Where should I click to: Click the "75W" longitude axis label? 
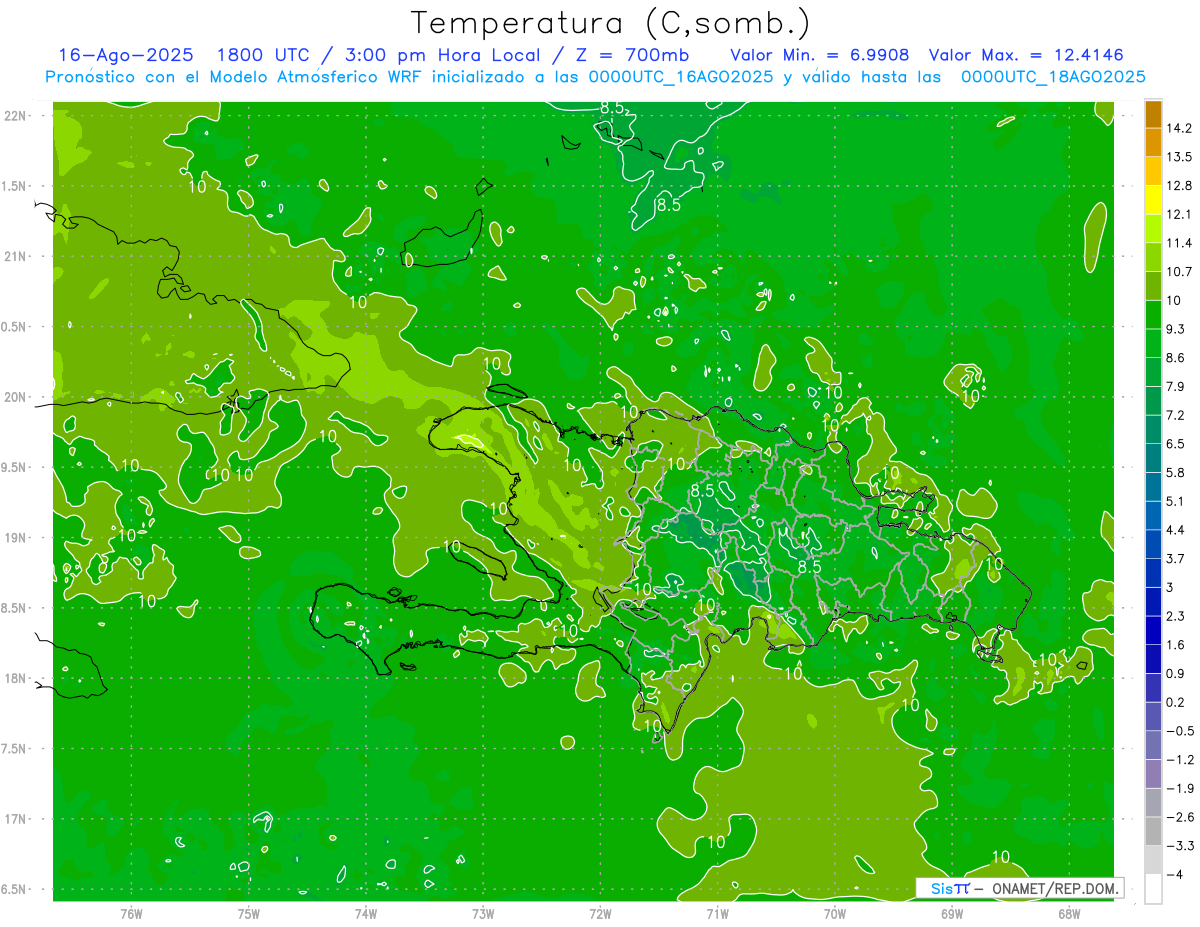(249, 914)
